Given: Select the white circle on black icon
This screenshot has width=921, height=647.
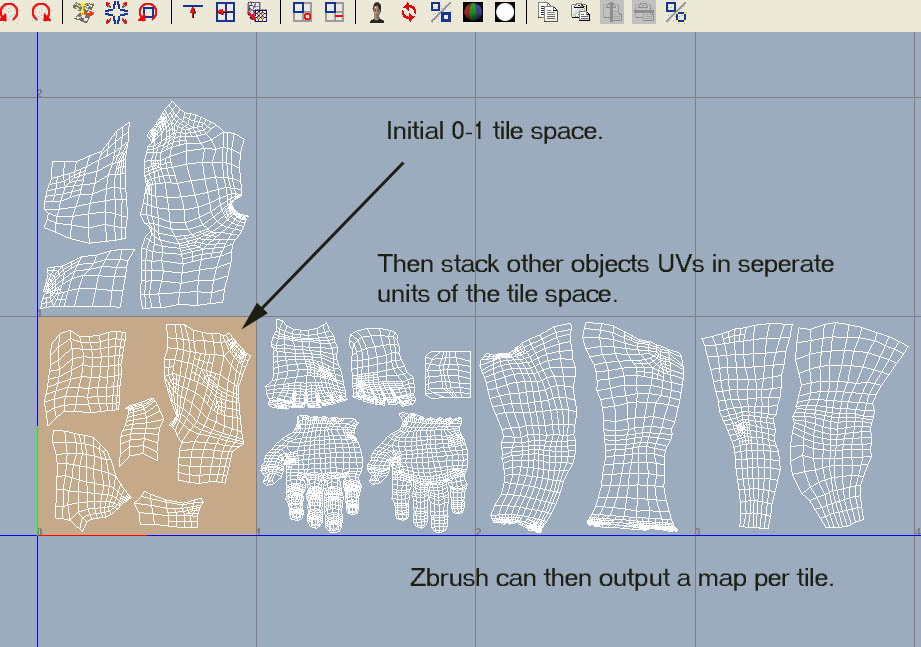Looking at the screenshot, I should coord(505,12).
